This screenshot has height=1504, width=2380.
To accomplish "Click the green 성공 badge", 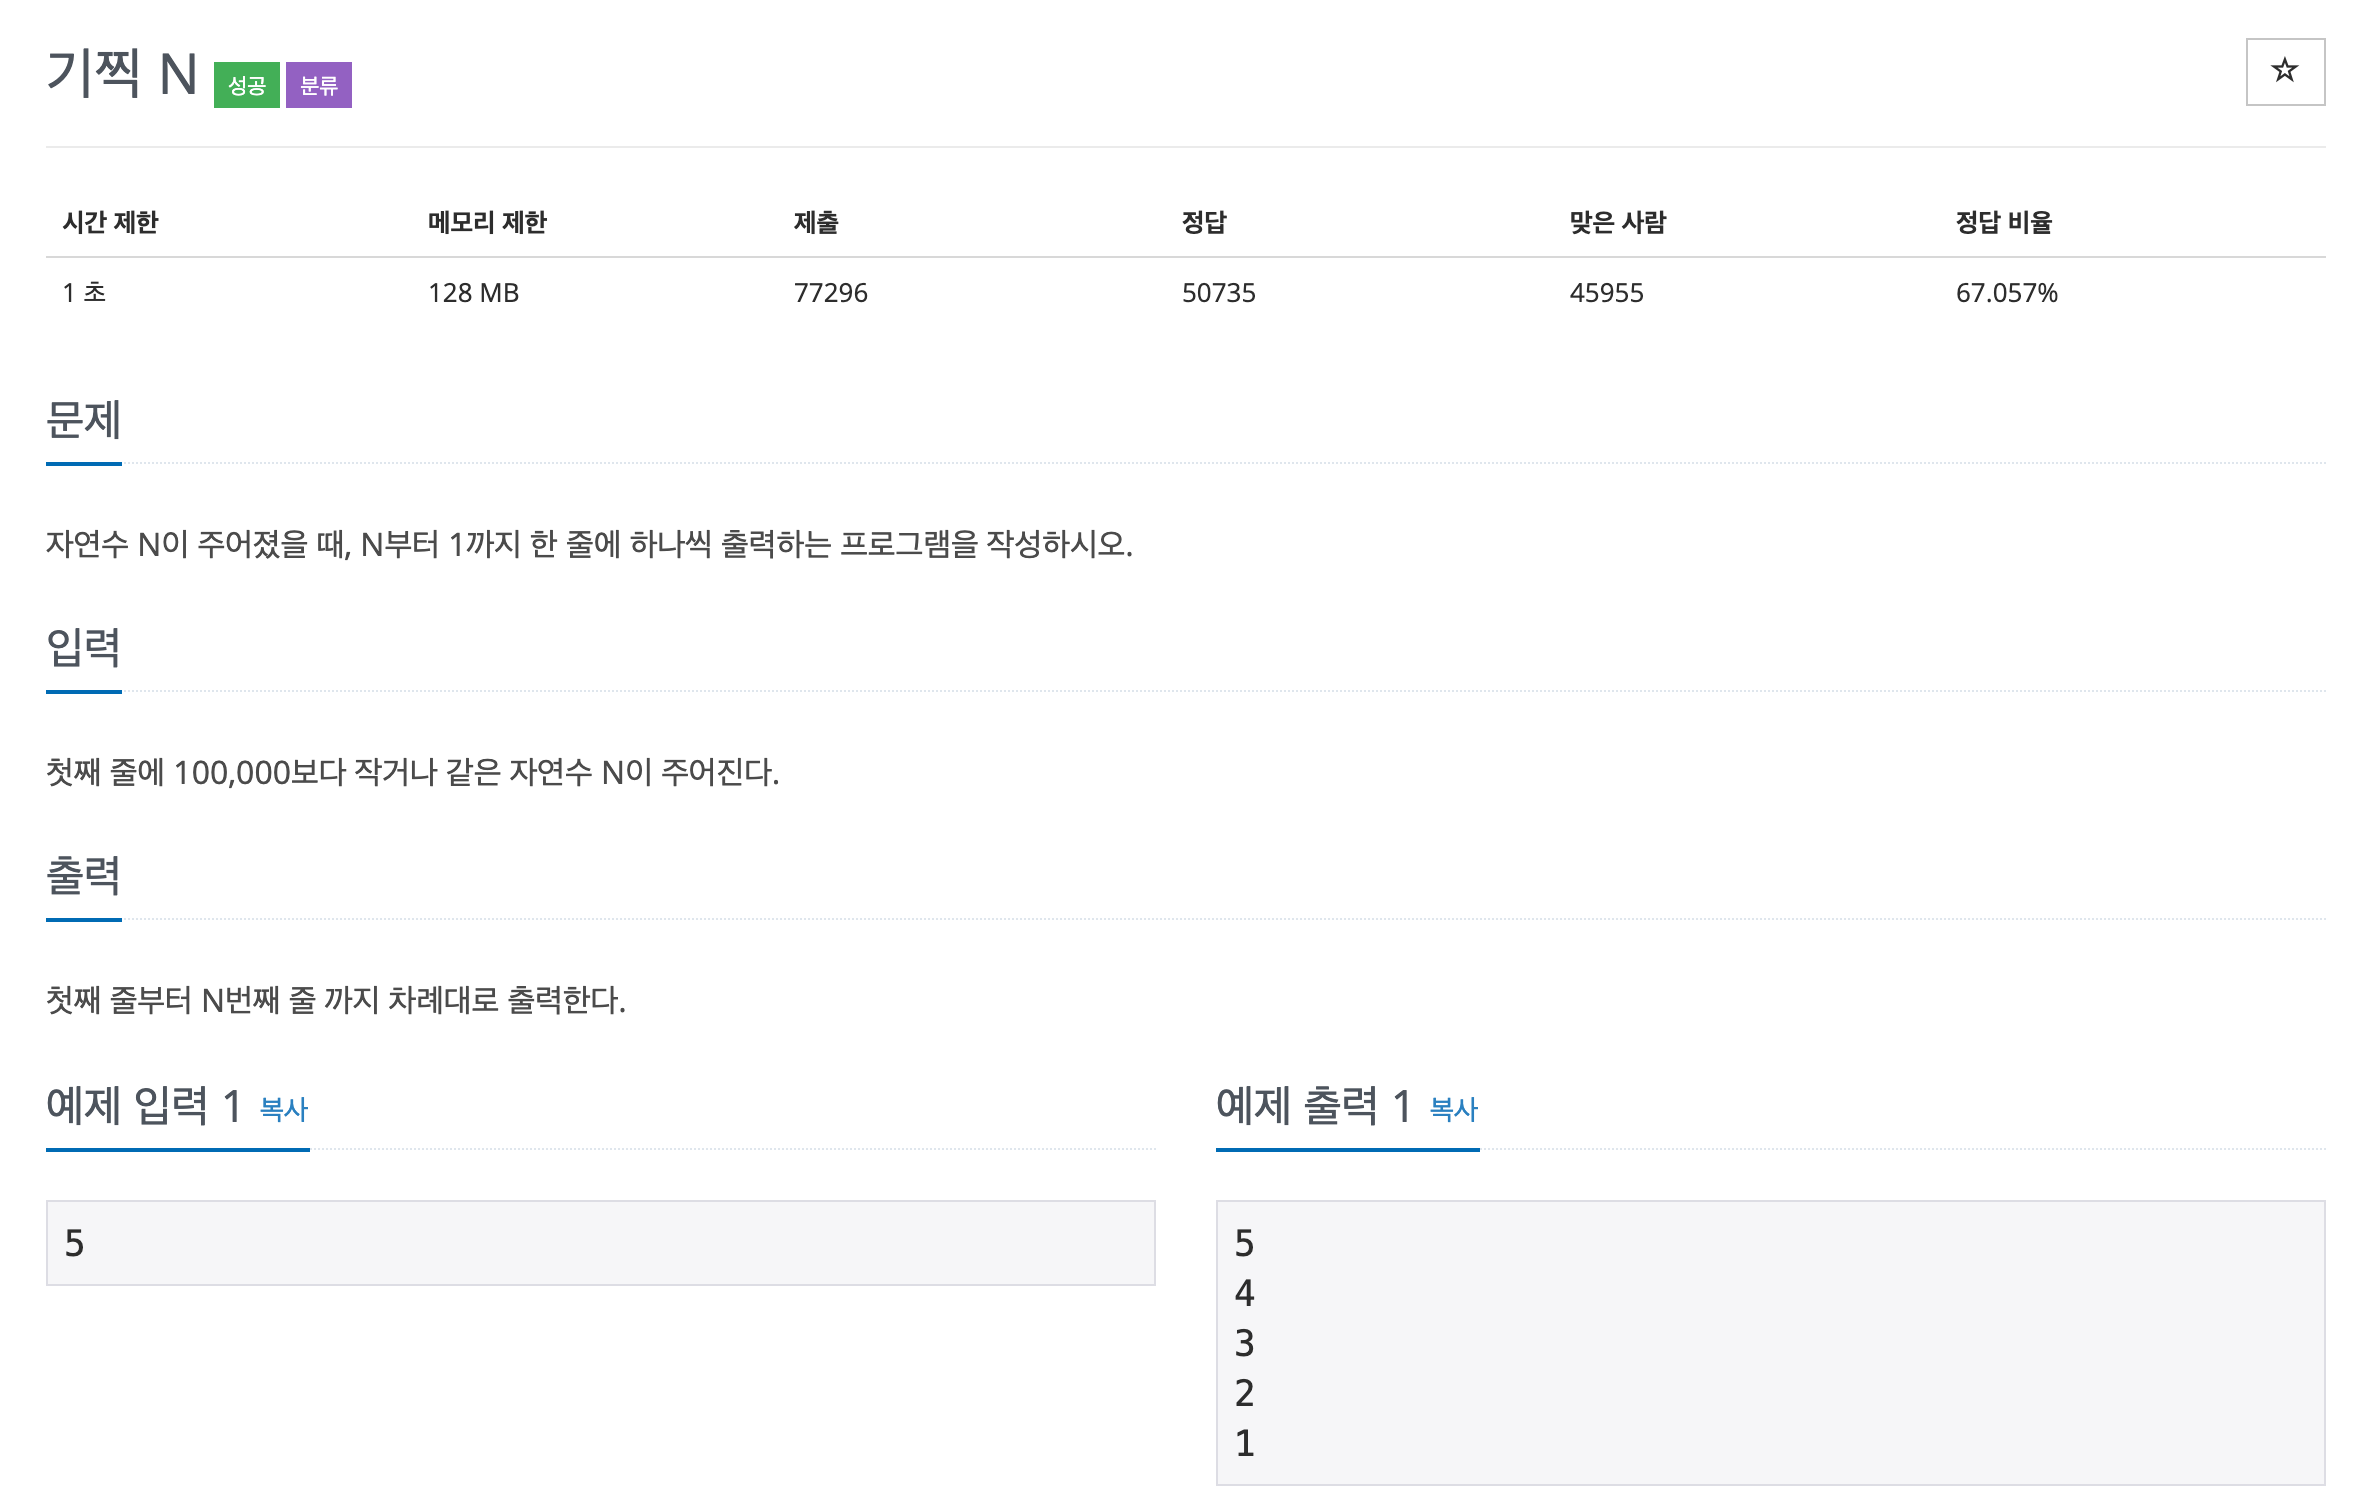I will click(248, 87).
